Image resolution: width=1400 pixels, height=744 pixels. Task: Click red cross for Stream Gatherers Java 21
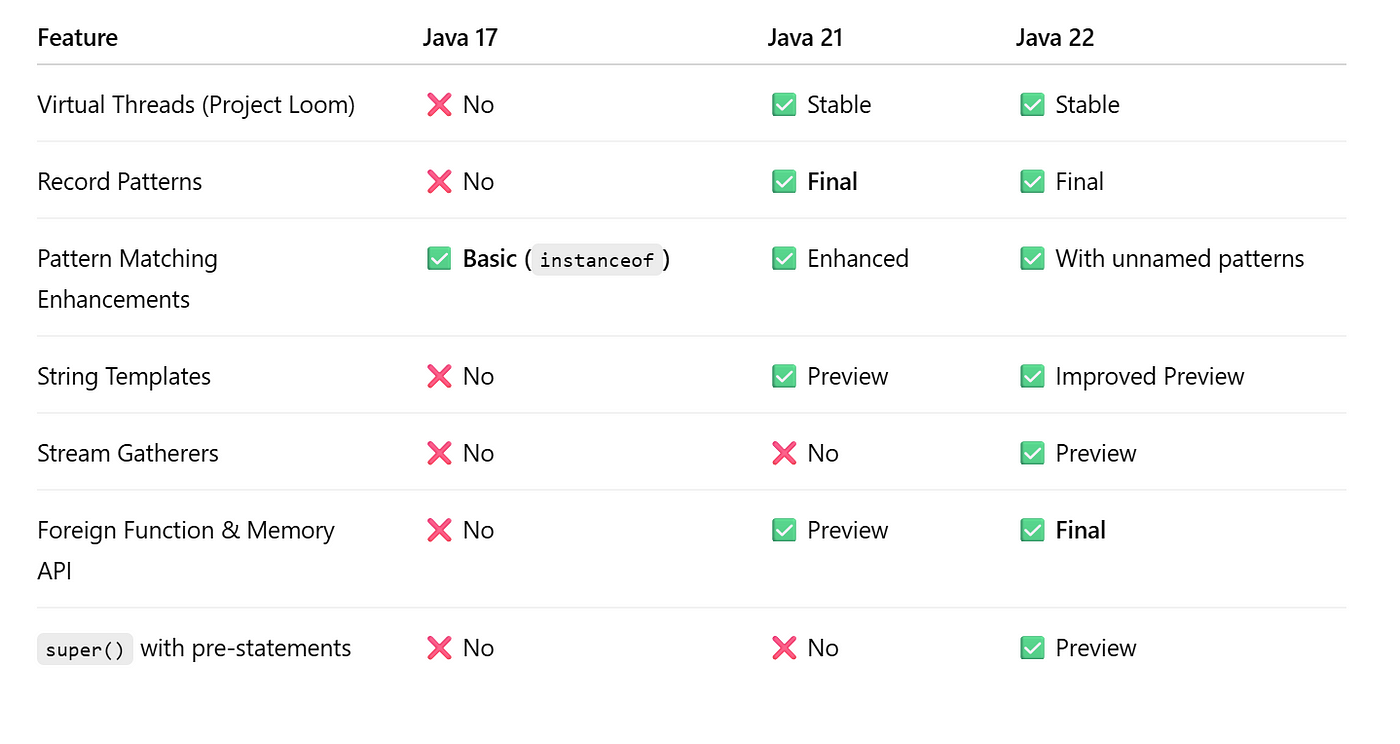(784, 454)
